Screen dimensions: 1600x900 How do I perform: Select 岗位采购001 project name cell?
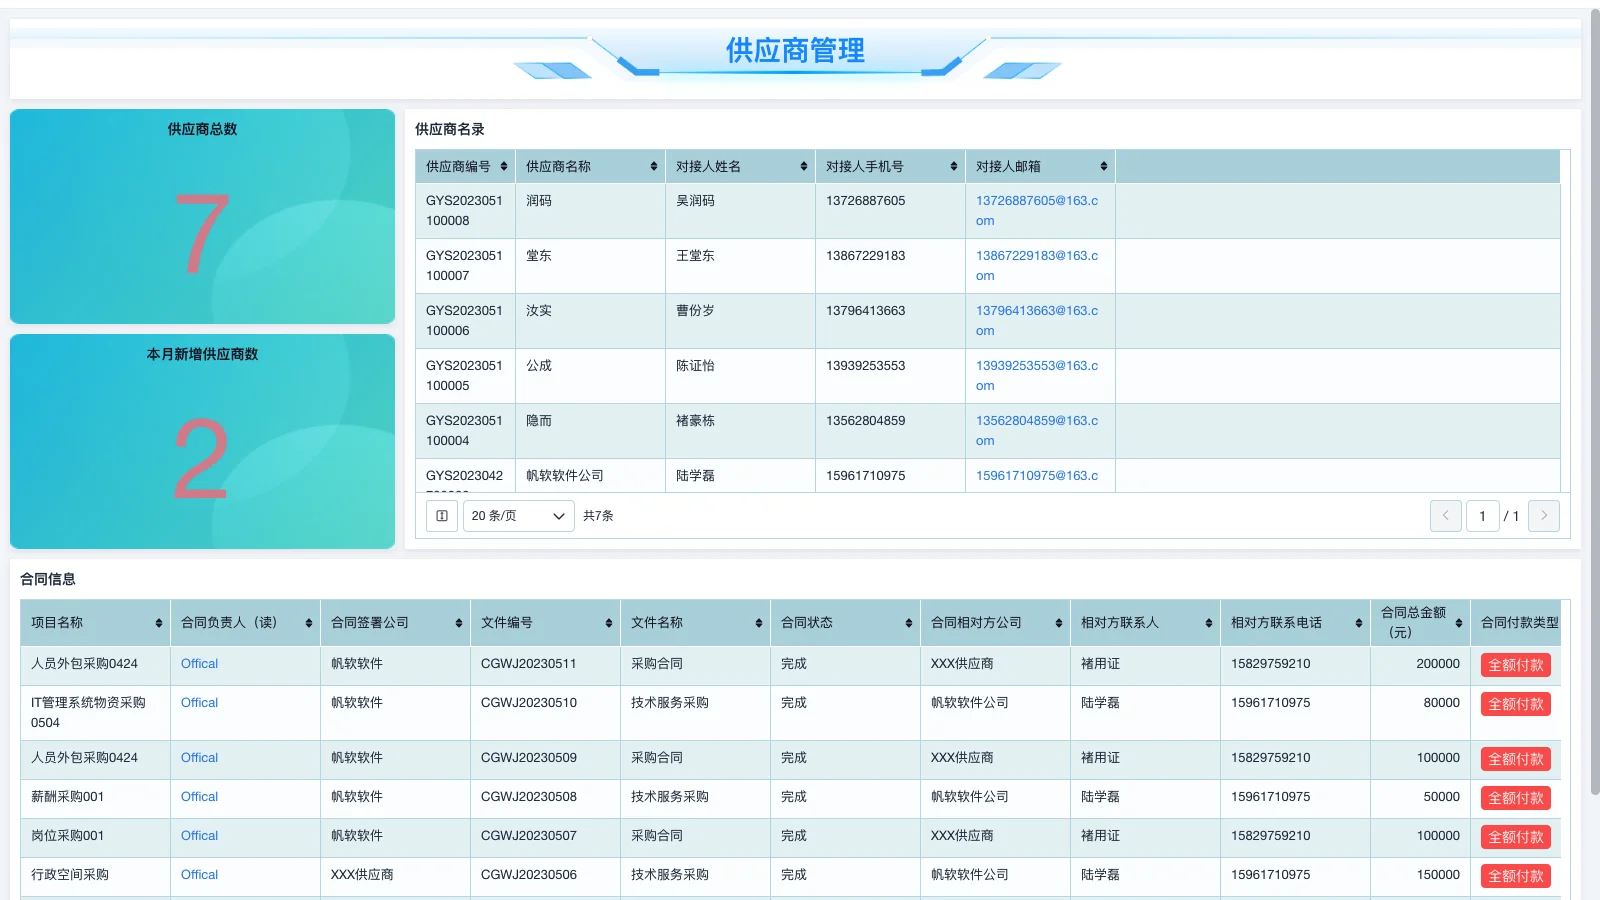coord(95,837)
